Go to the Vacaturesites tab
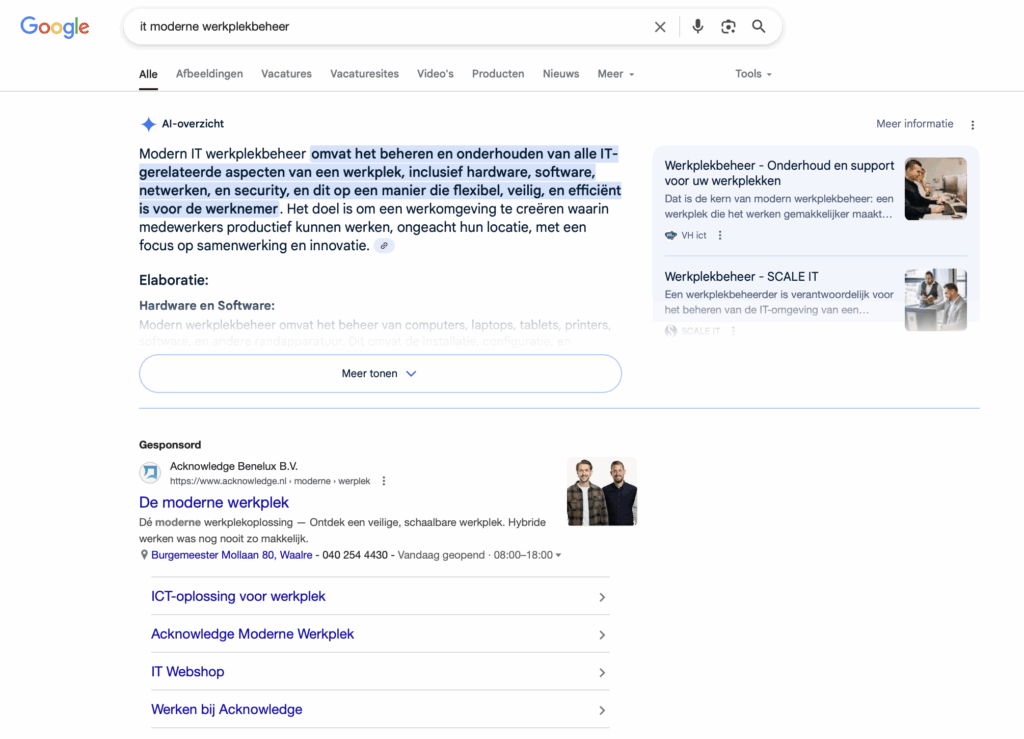This screenshot has height=739, width=1024. (364, 74)
